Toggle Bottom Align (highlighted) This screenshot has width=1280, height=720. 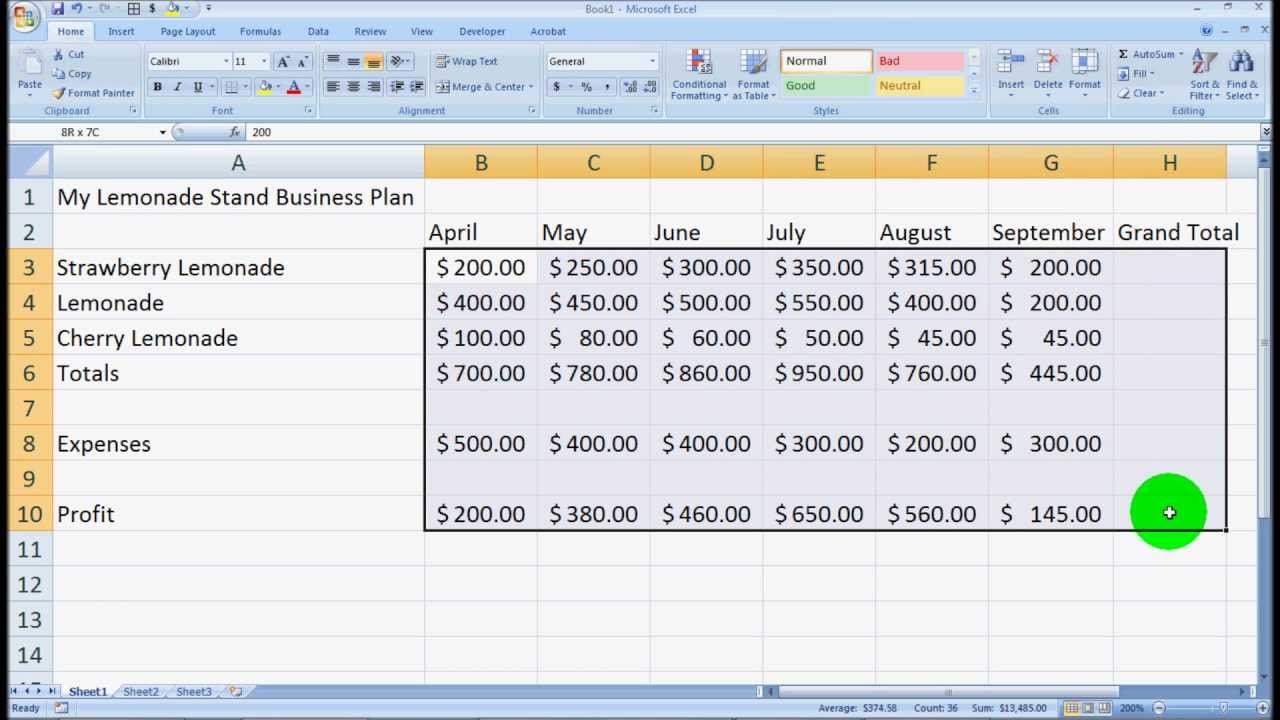point(373,61)
